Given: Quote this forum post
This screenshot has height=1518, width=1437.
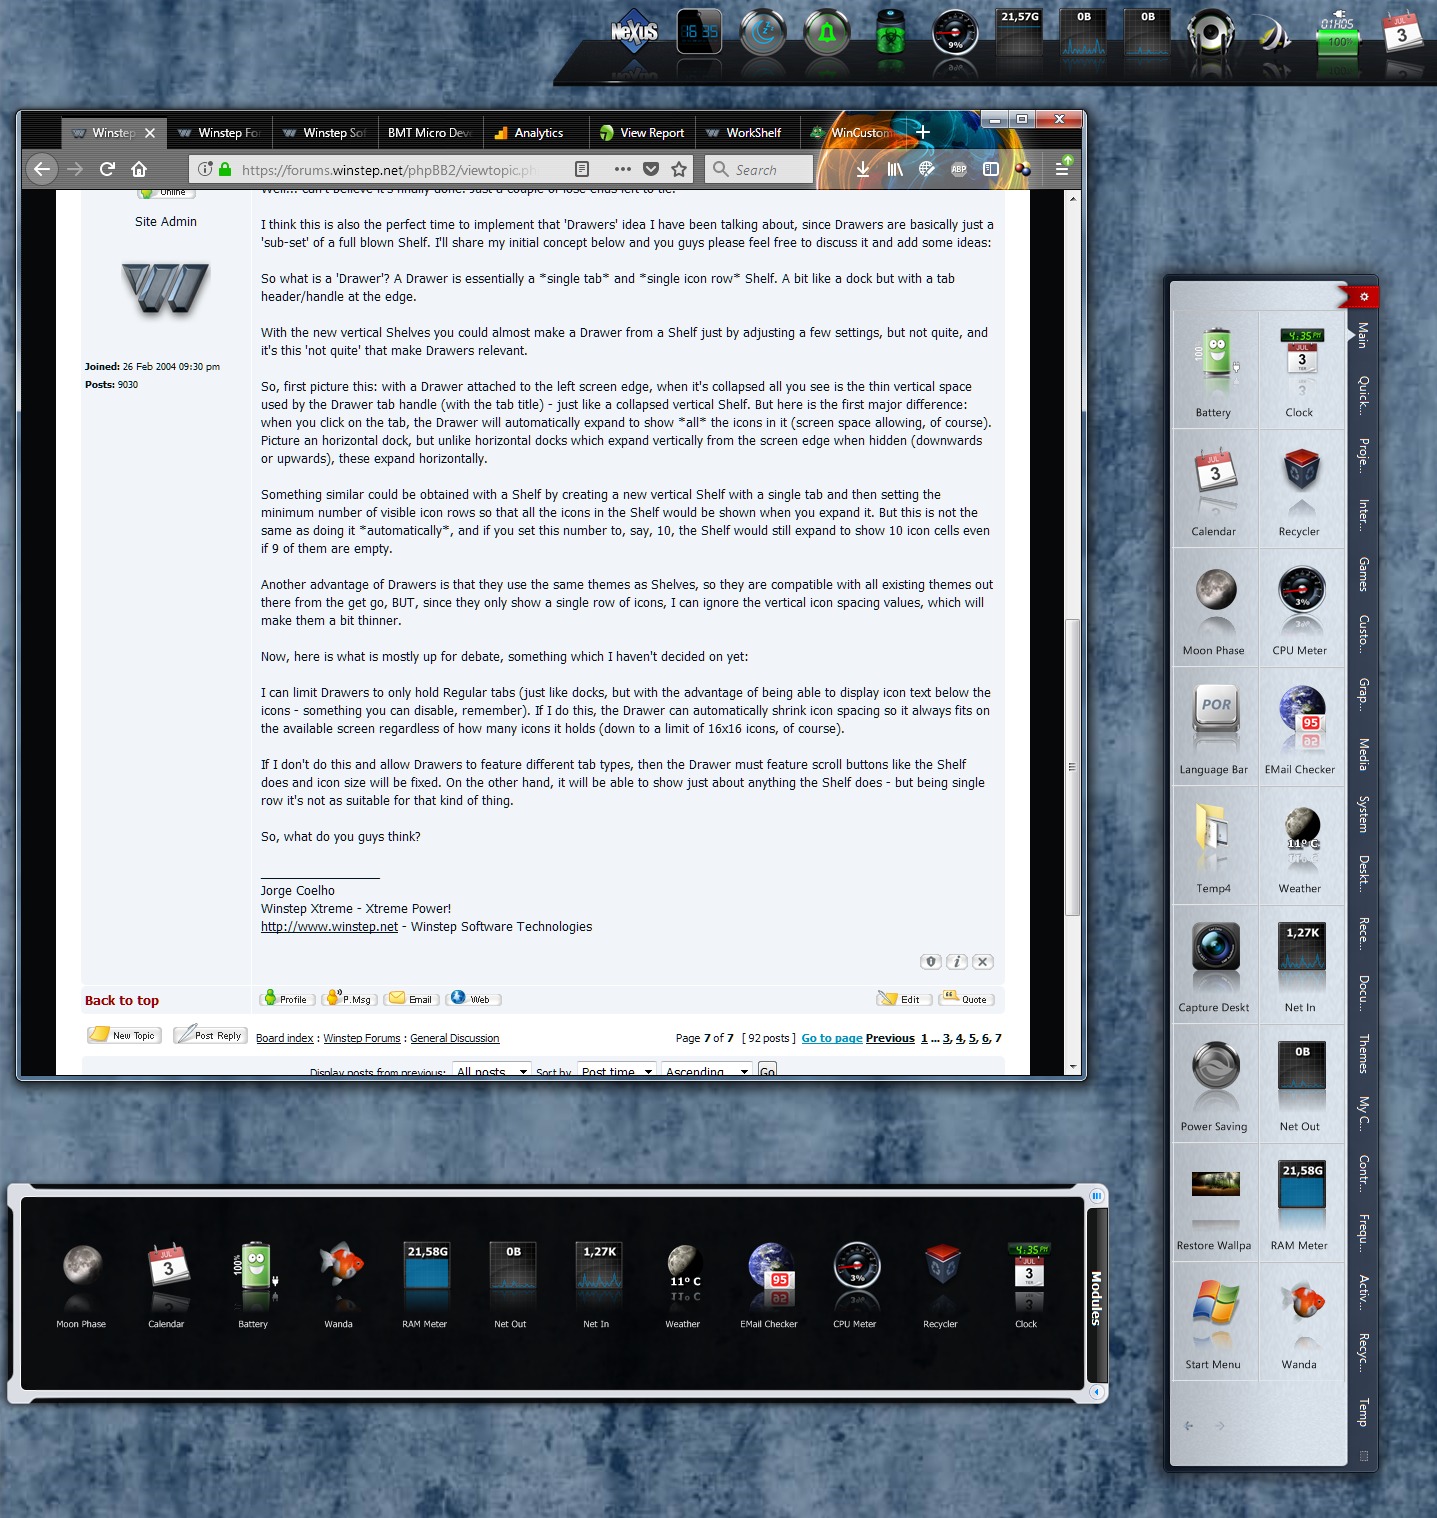Looking at the screenshot, I should coord(965,998).
